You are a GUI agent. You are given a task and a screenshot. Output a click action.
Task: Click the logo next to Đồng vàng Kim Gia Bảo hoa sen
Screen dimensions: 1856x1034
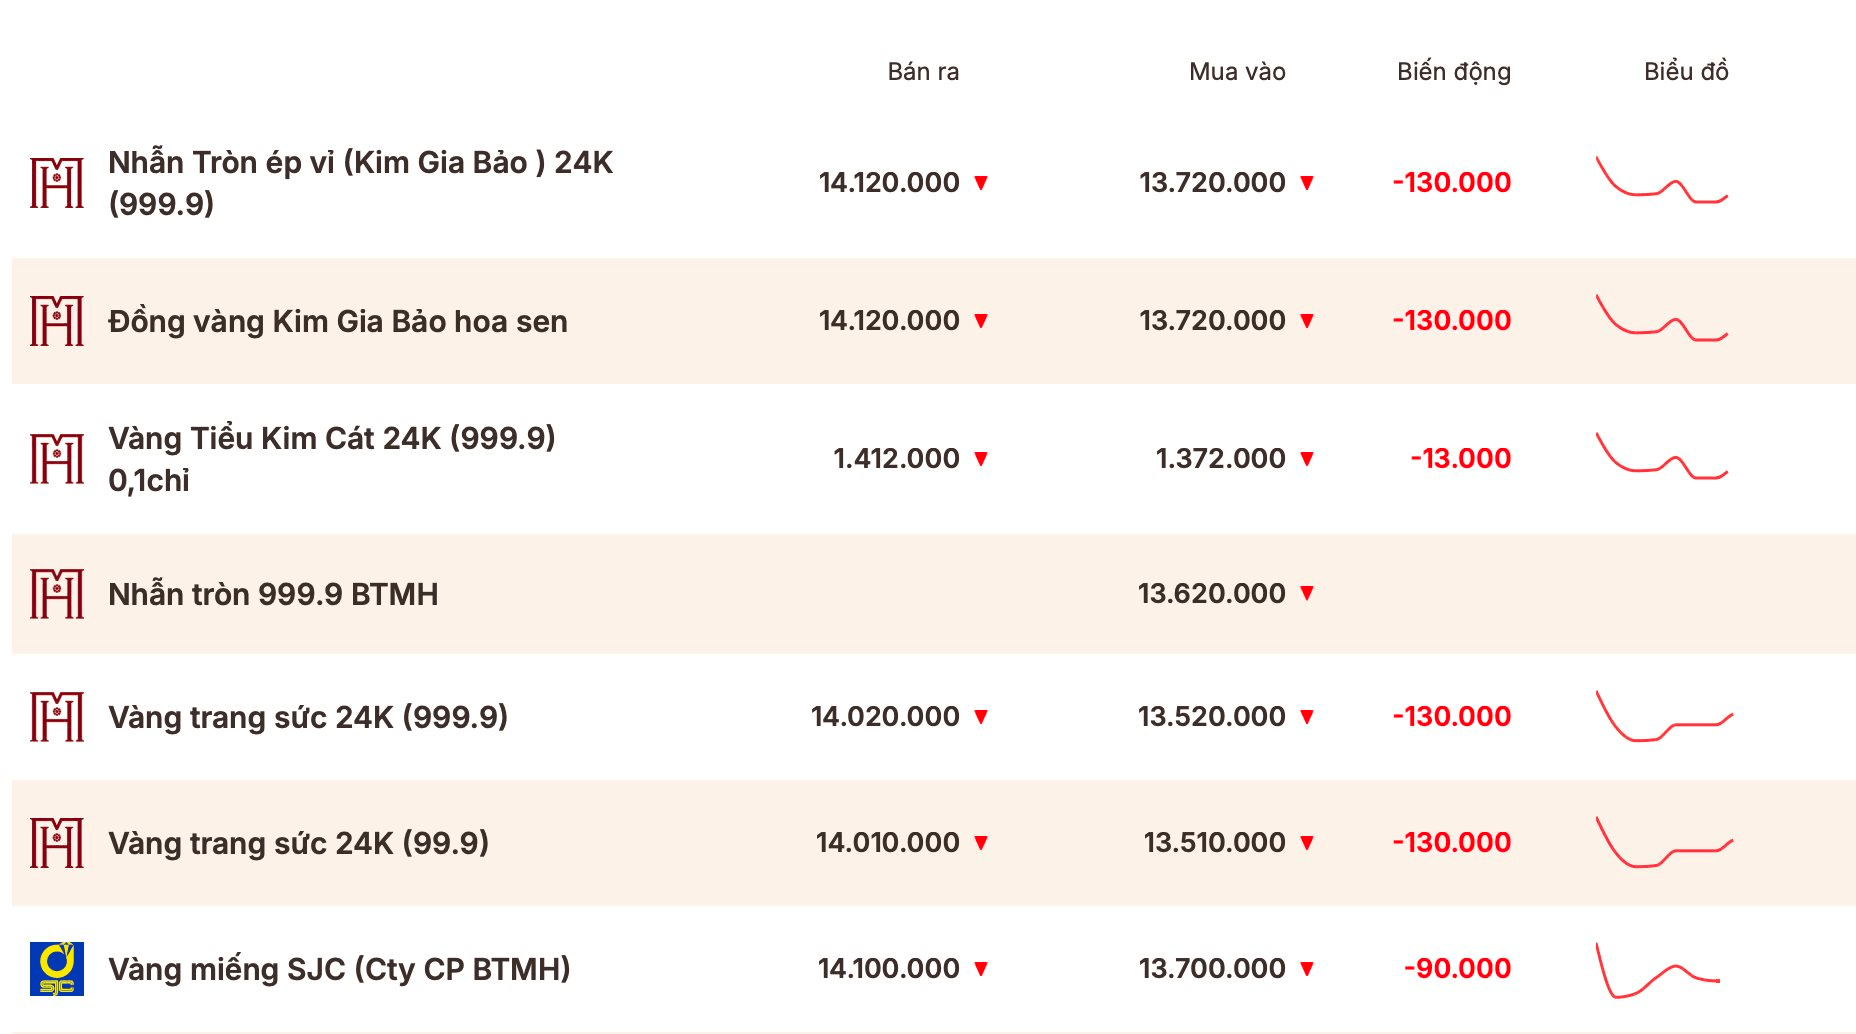[57, 321]
